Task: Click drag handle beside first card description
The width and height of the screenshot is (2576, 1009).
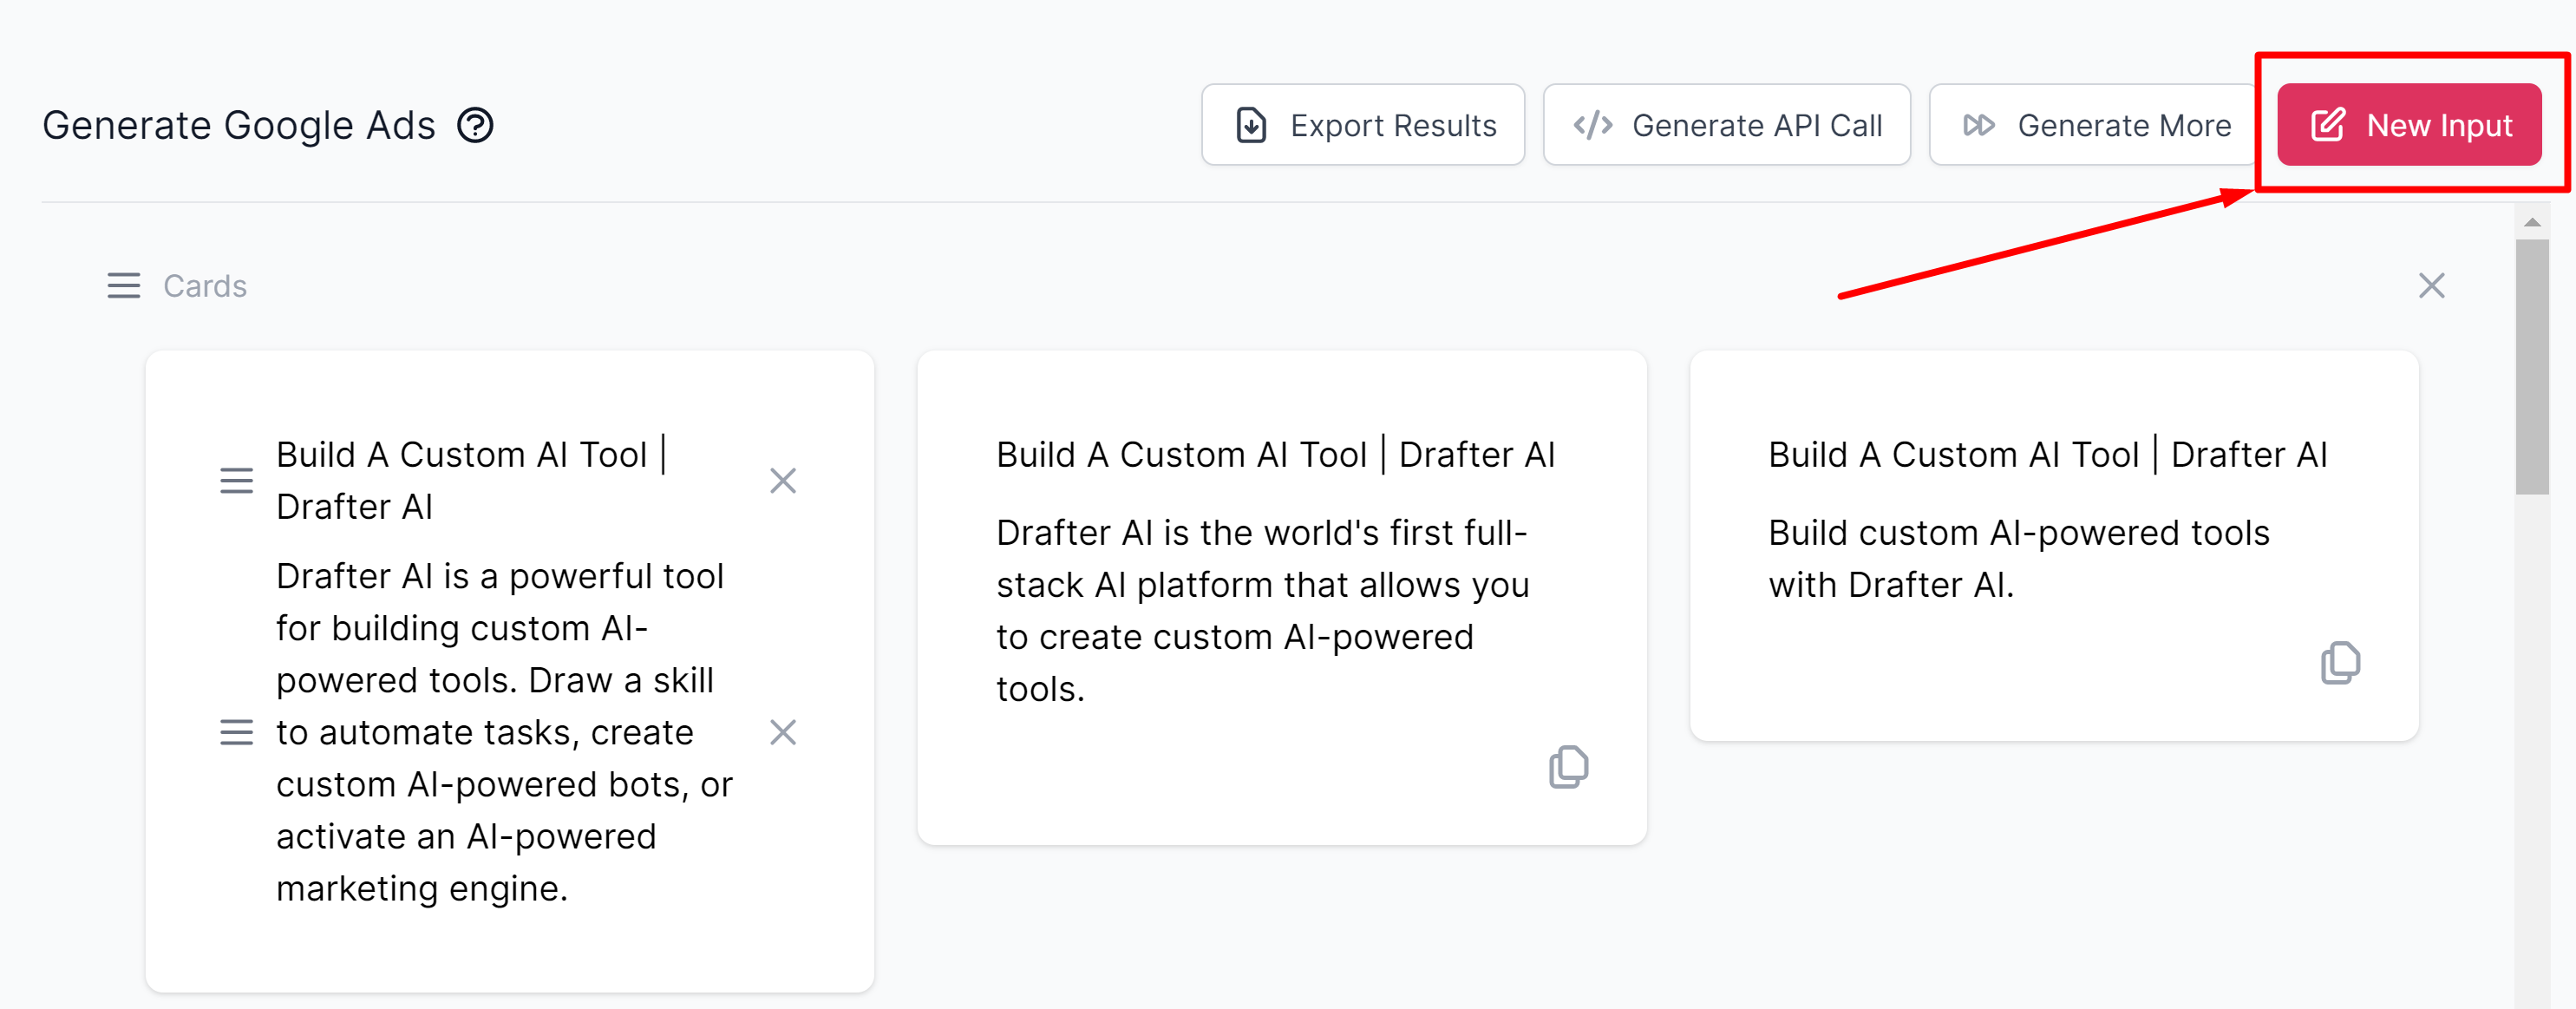Action: (x=236, y=733)
